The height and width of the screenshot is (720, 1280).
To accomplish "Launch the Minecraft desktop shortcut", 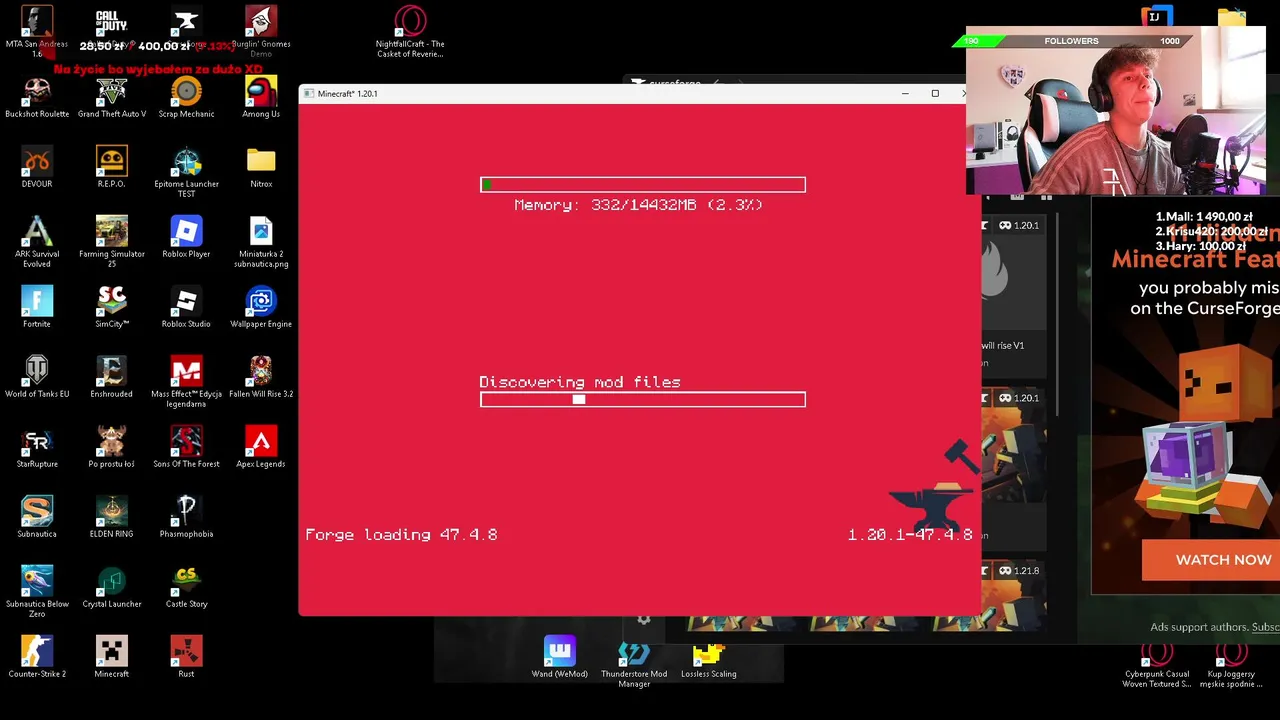I will coord(112,657).
